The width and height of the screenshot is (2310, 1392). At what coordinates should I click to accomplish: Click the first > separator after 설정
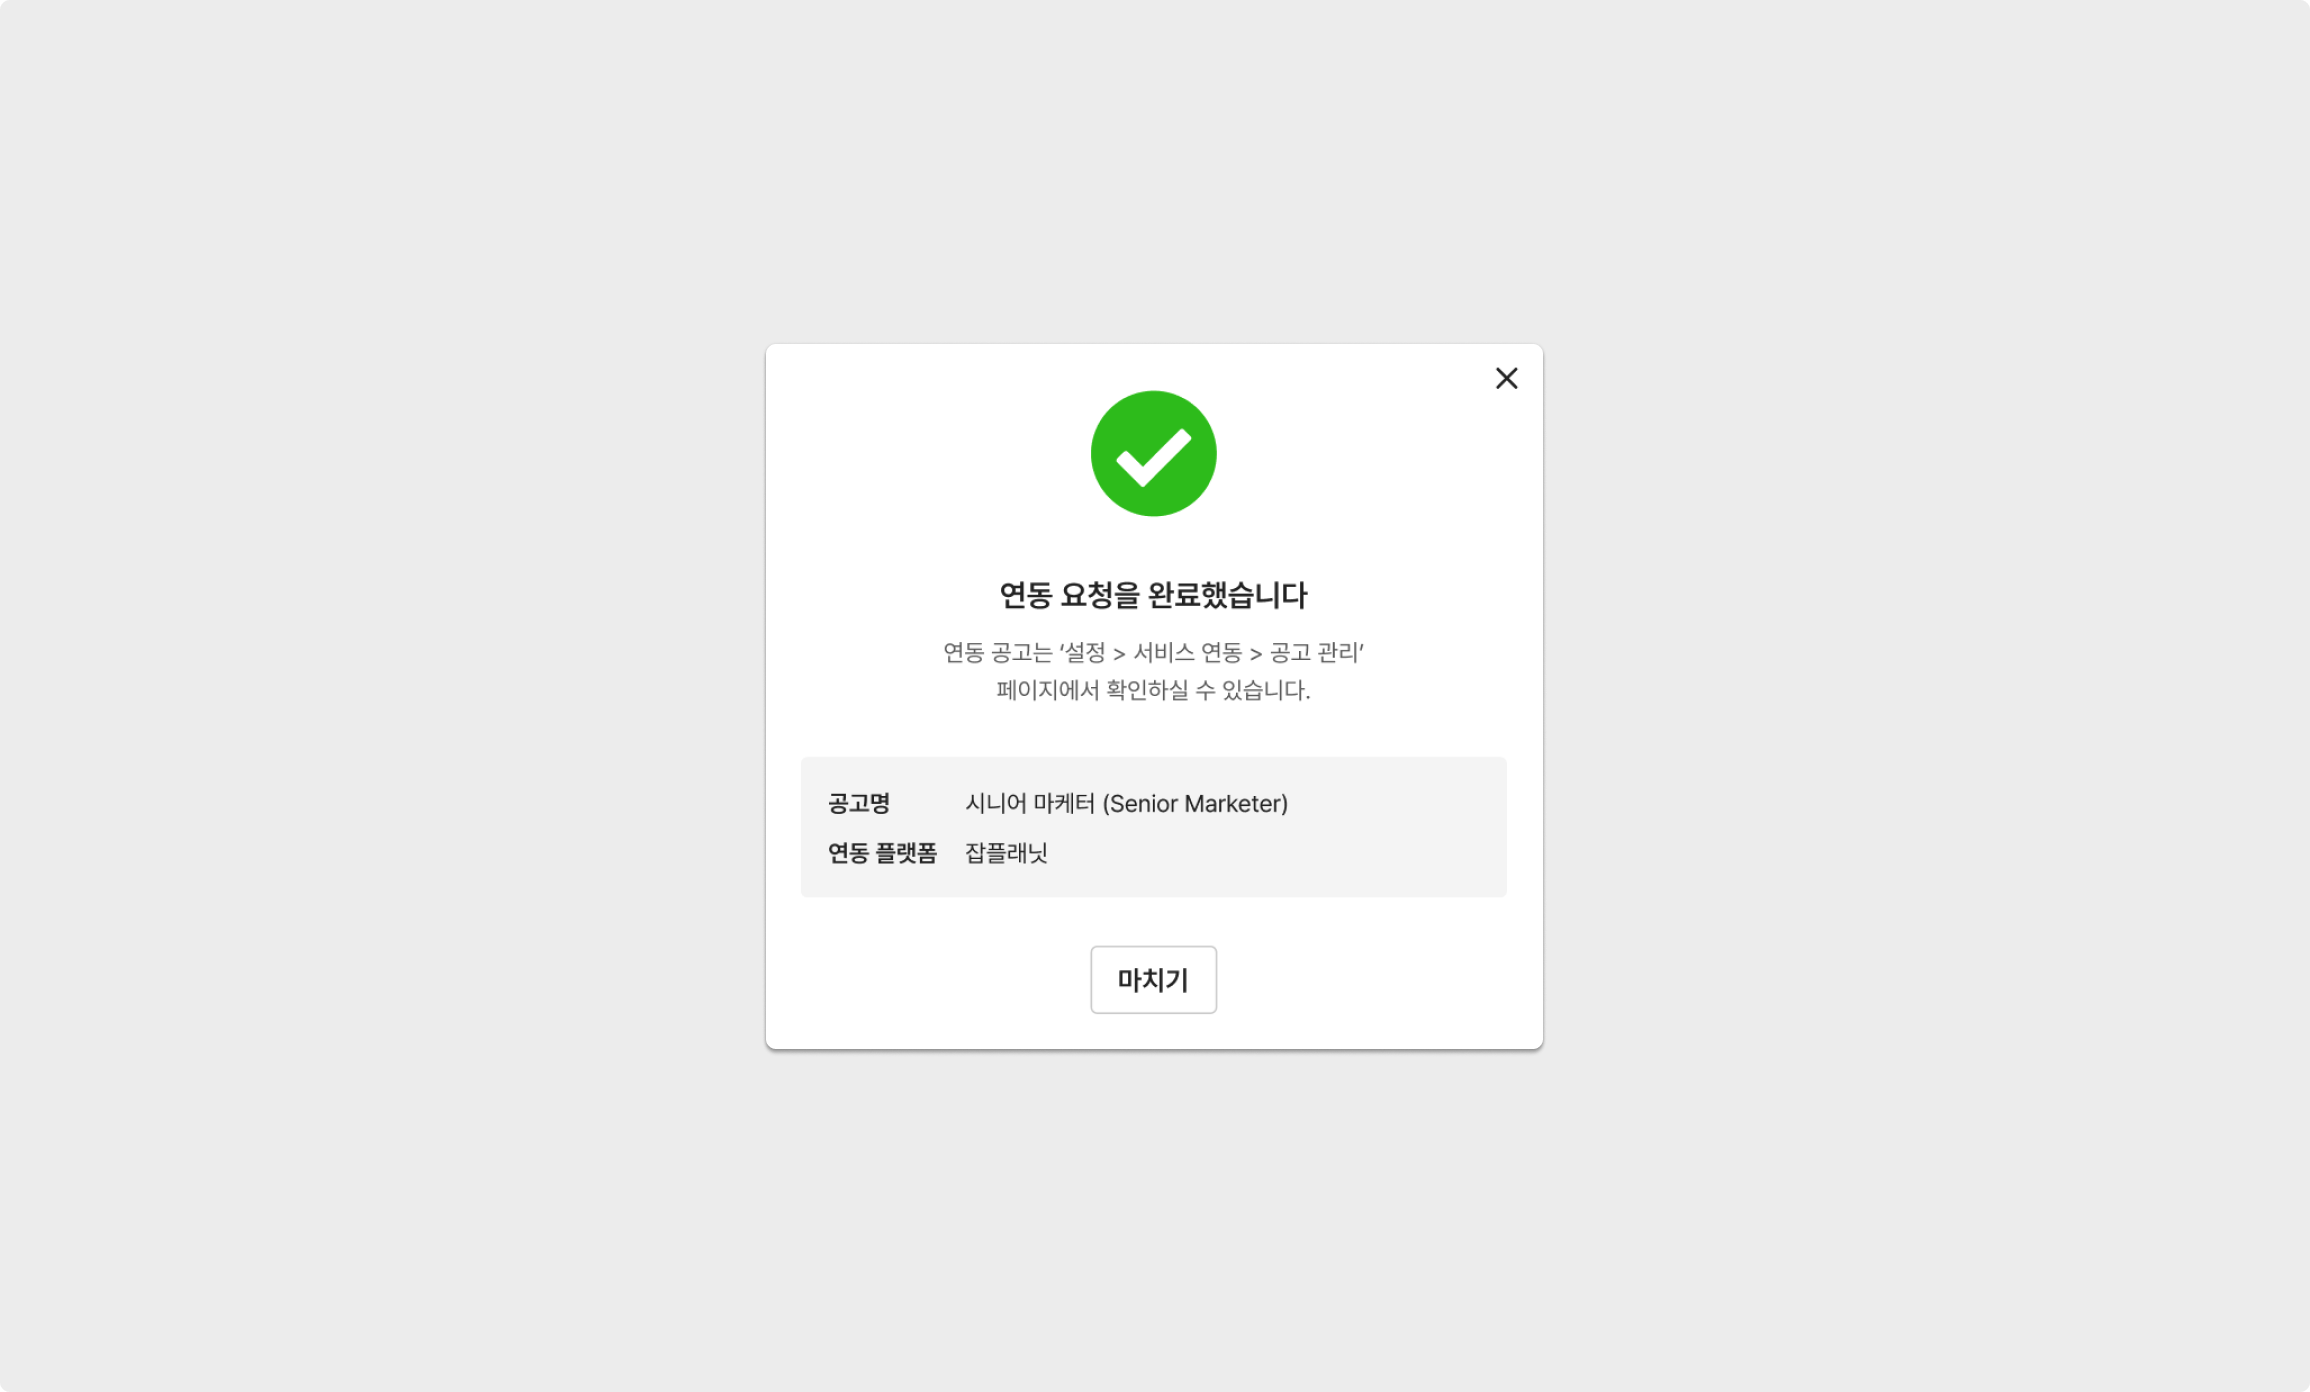1119,654
